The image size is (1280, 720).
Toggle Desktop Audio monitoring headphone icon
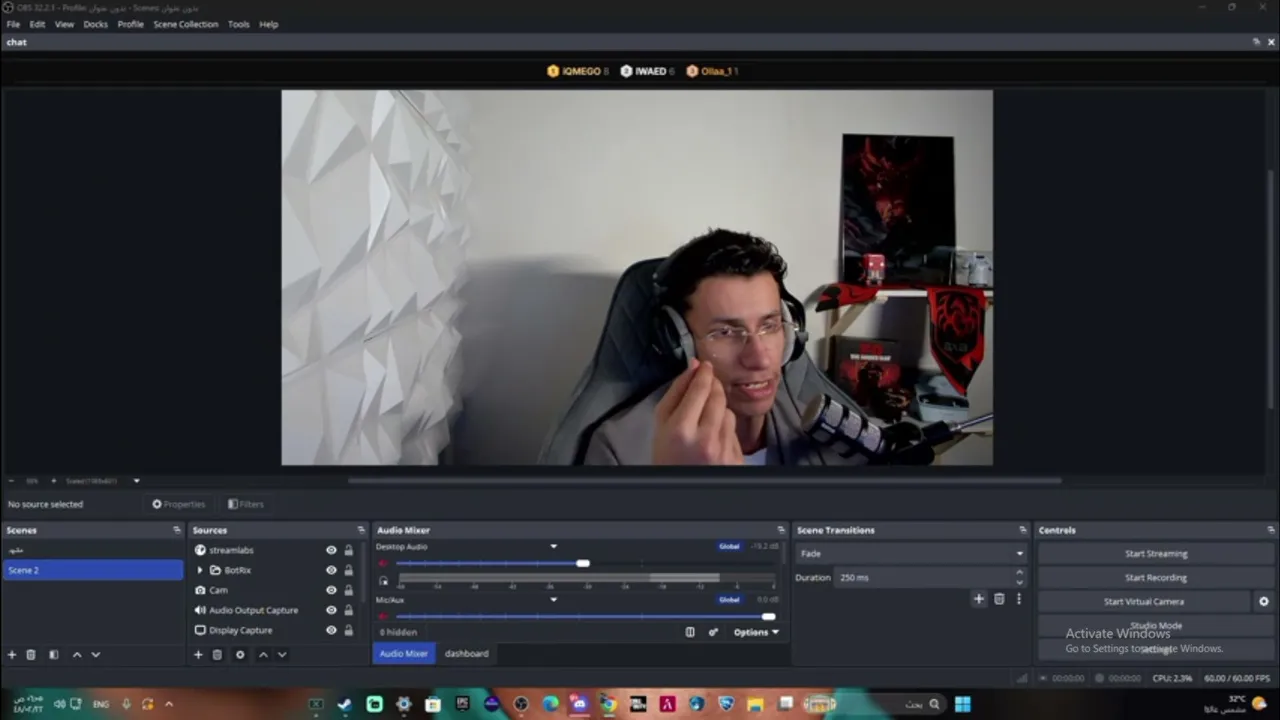click(x=383, y=580)
